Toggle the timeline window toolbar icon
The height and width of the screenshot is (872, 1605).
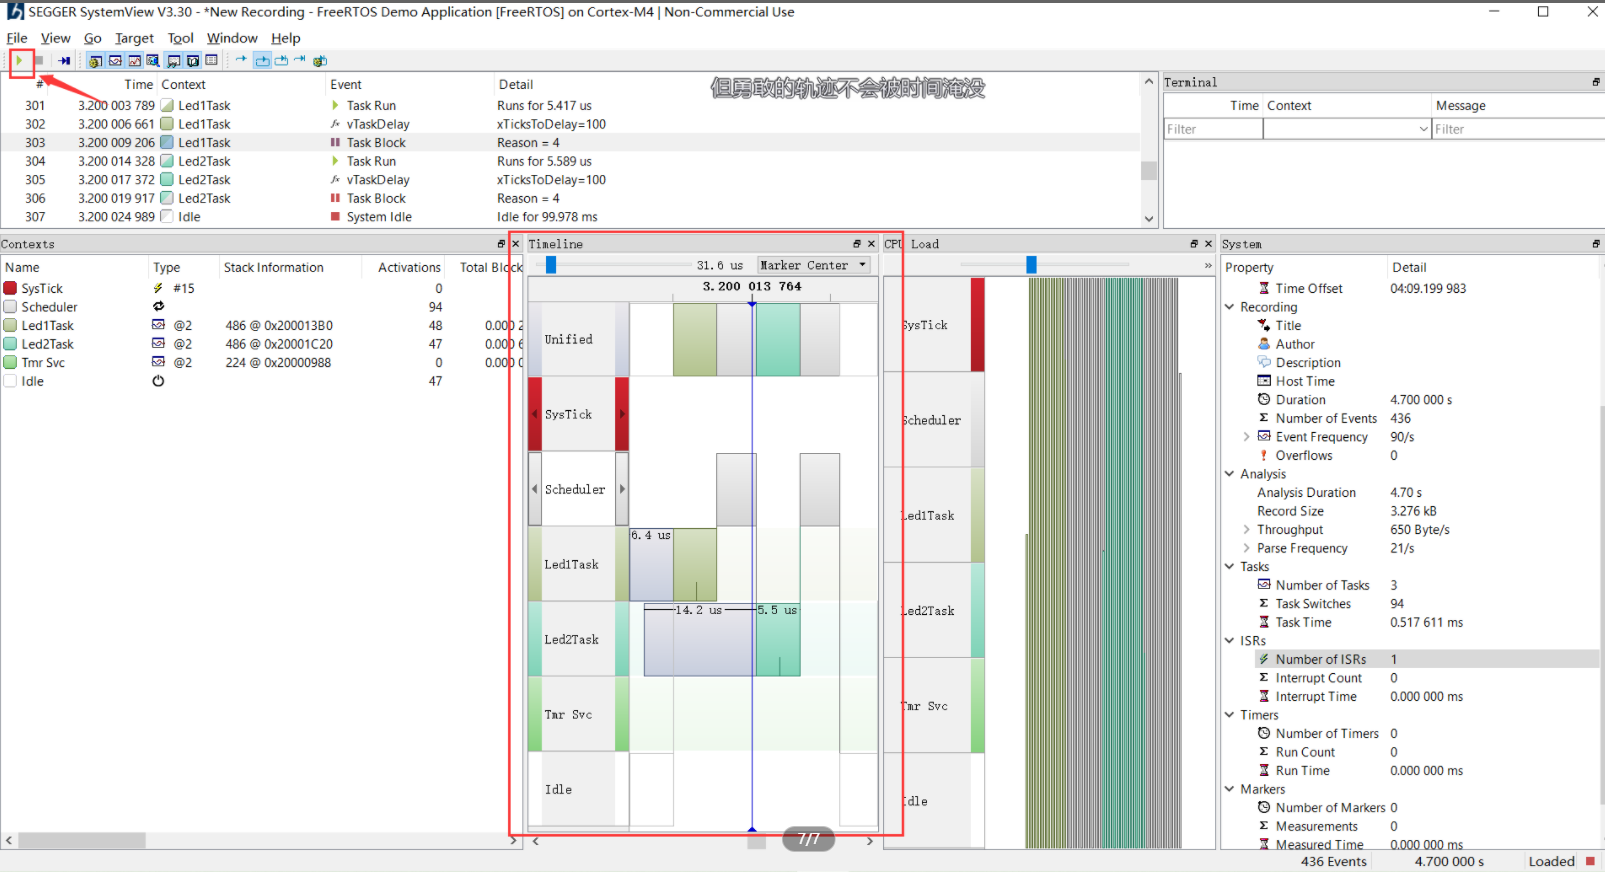(115, 60)
